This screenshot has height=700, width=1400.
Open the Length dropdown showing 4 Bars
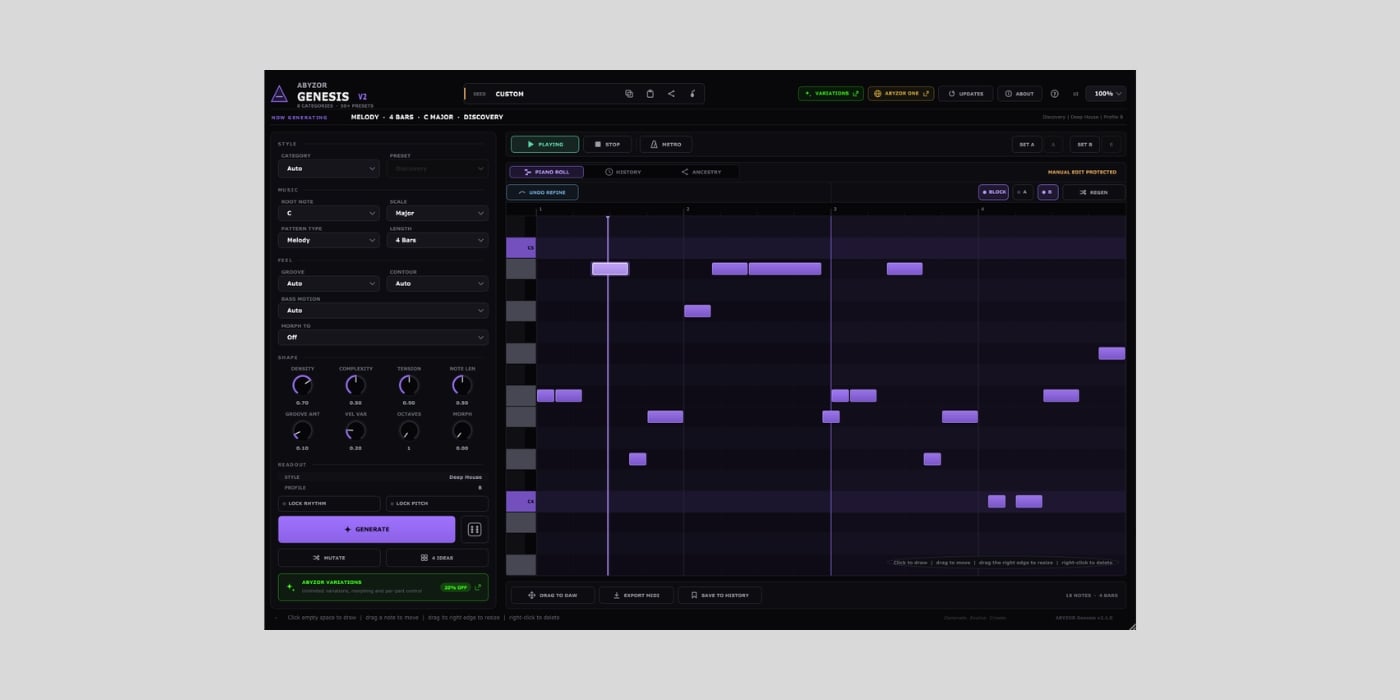(437, 240)
